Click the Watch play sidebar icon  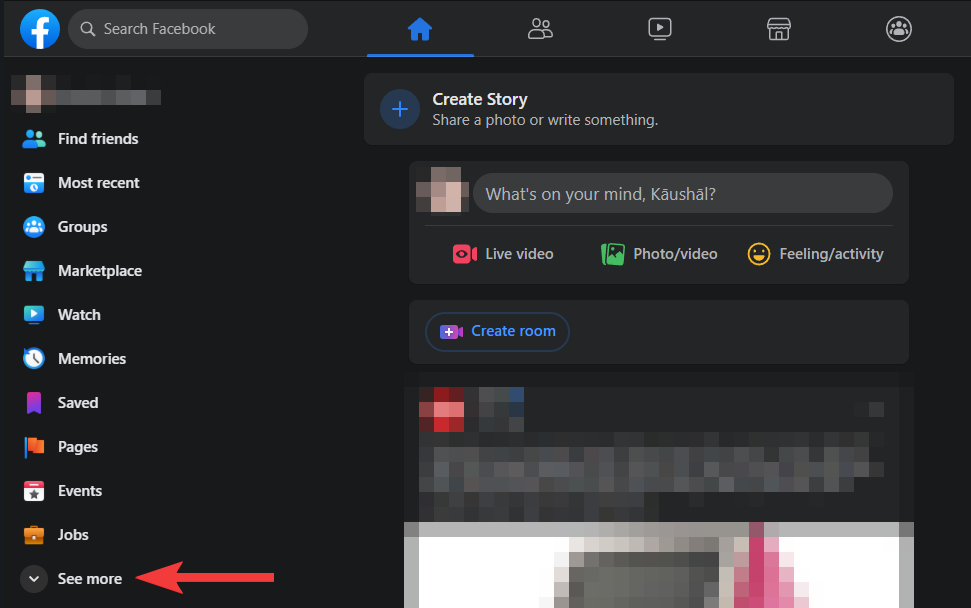click(34, 315)
